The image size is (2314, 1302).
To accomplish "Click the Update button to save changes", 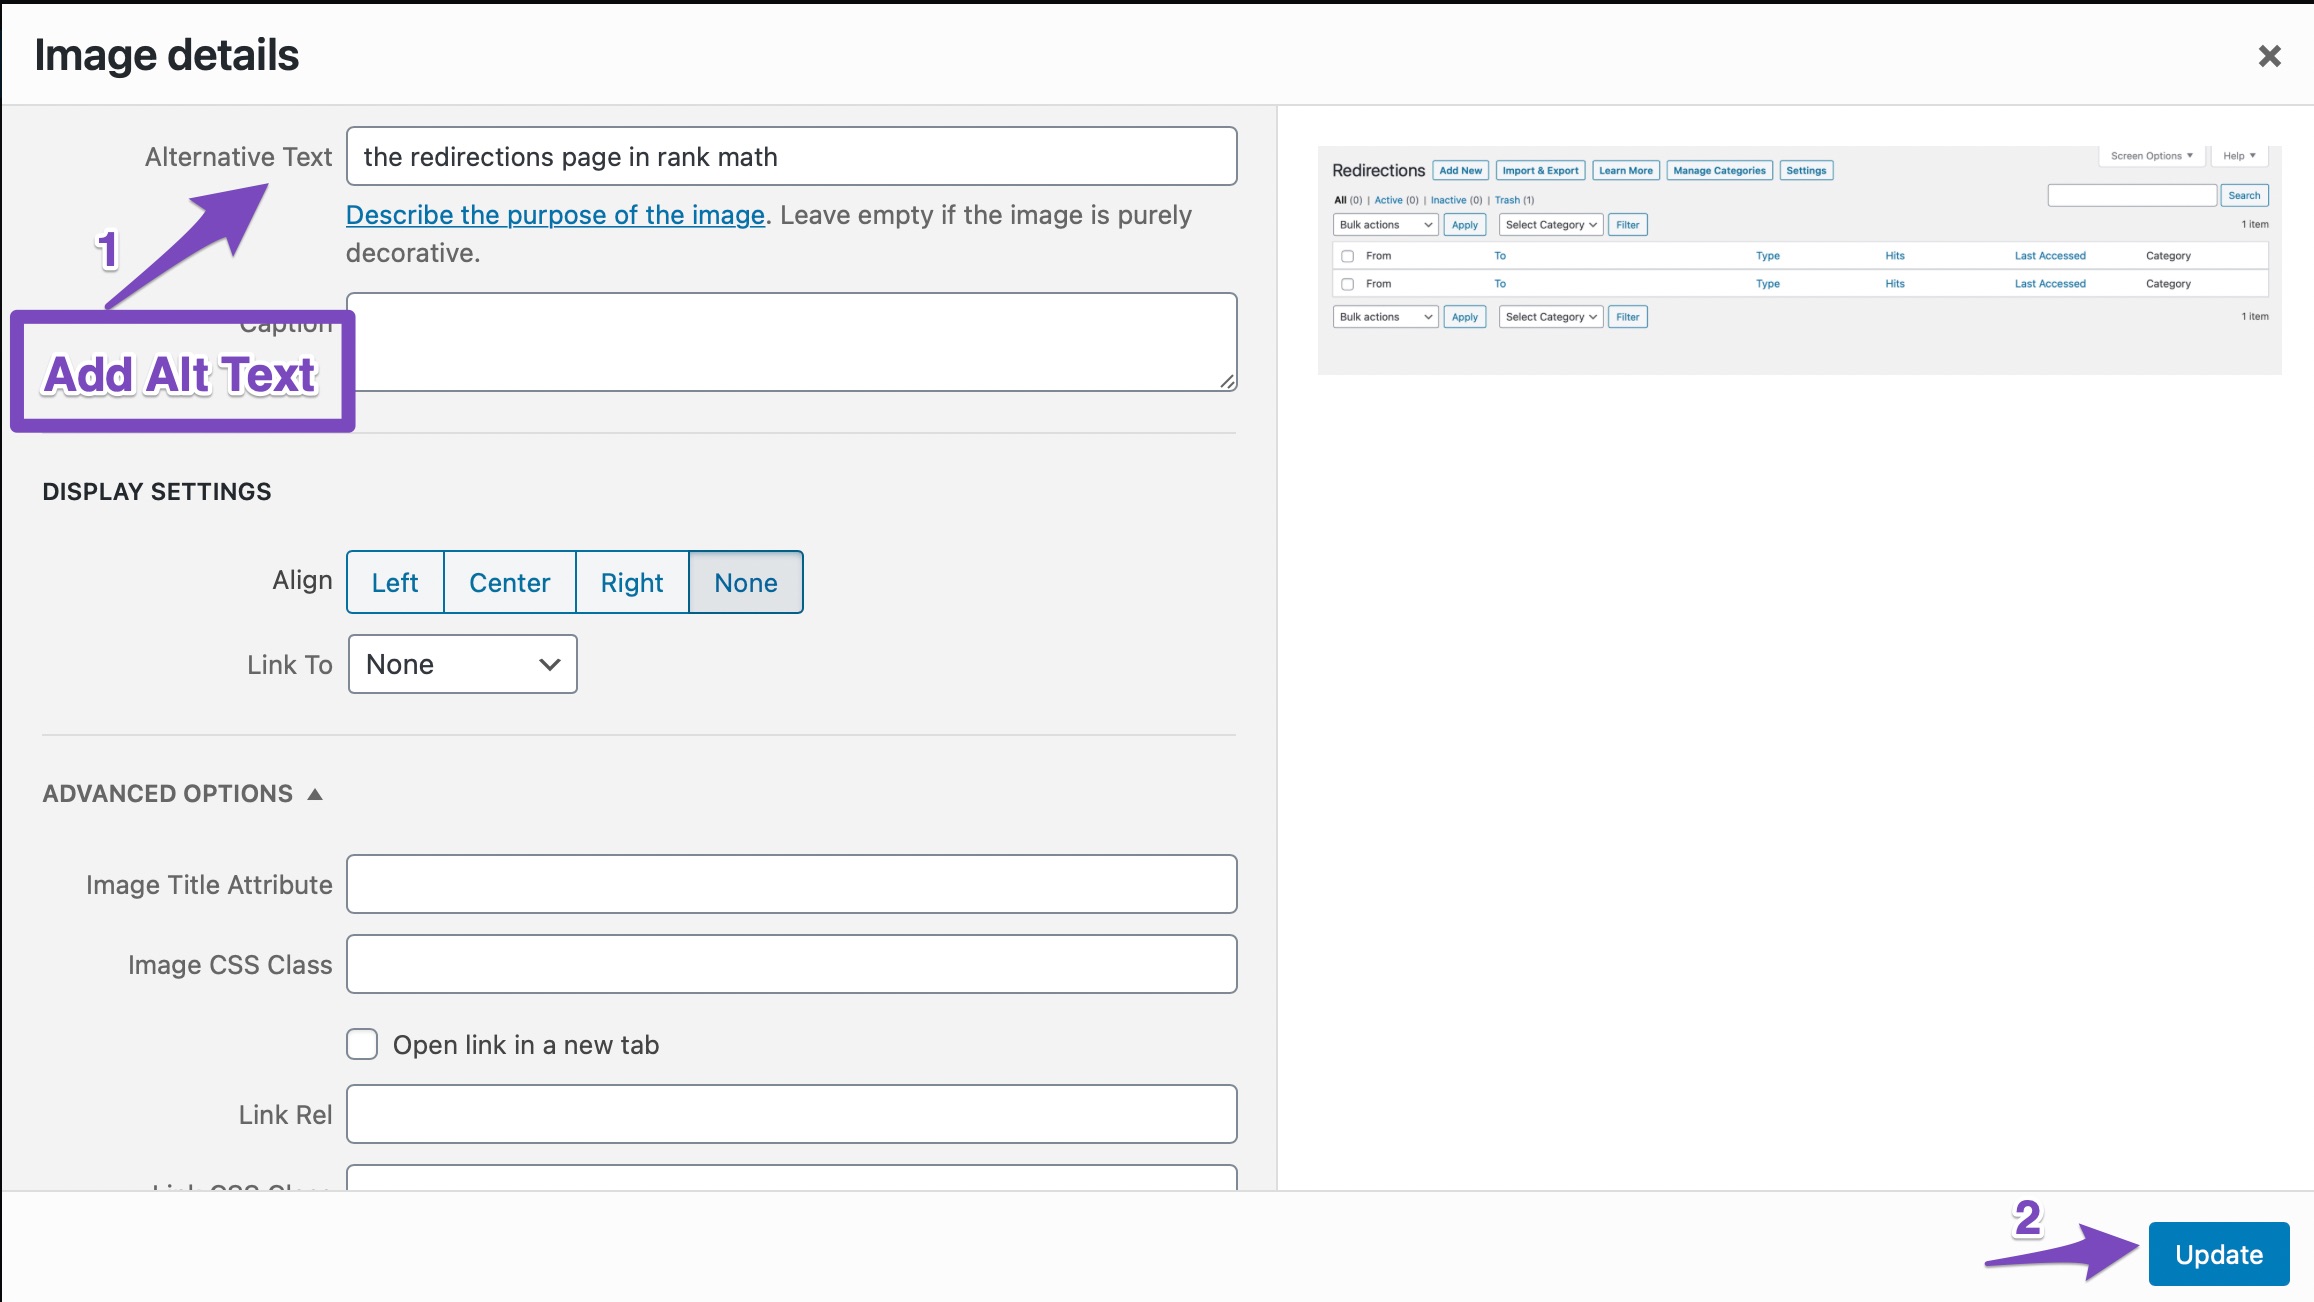I will click(2220, 1254).
